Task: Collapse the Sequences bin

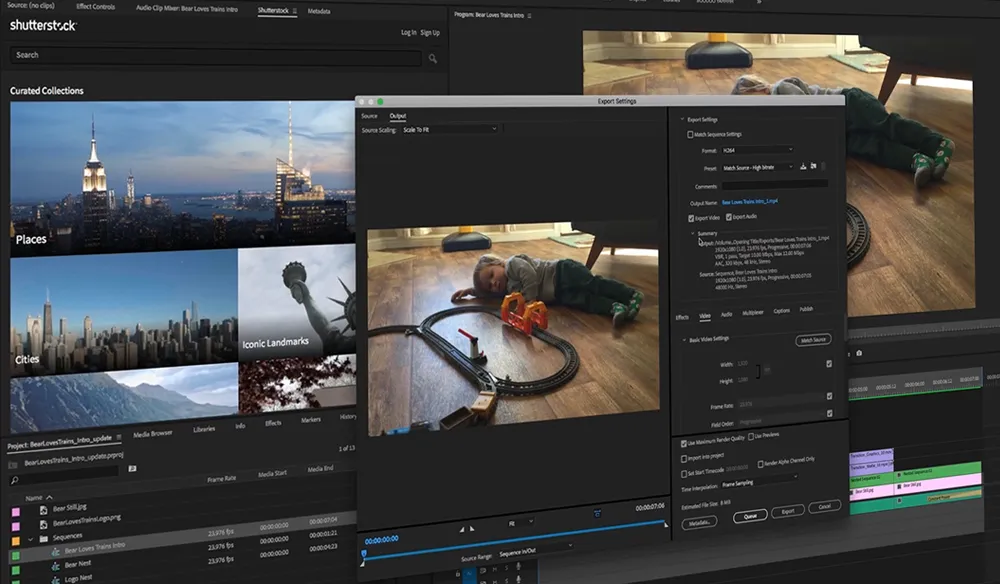Action: pyautogui.click(x=30, y=539)
